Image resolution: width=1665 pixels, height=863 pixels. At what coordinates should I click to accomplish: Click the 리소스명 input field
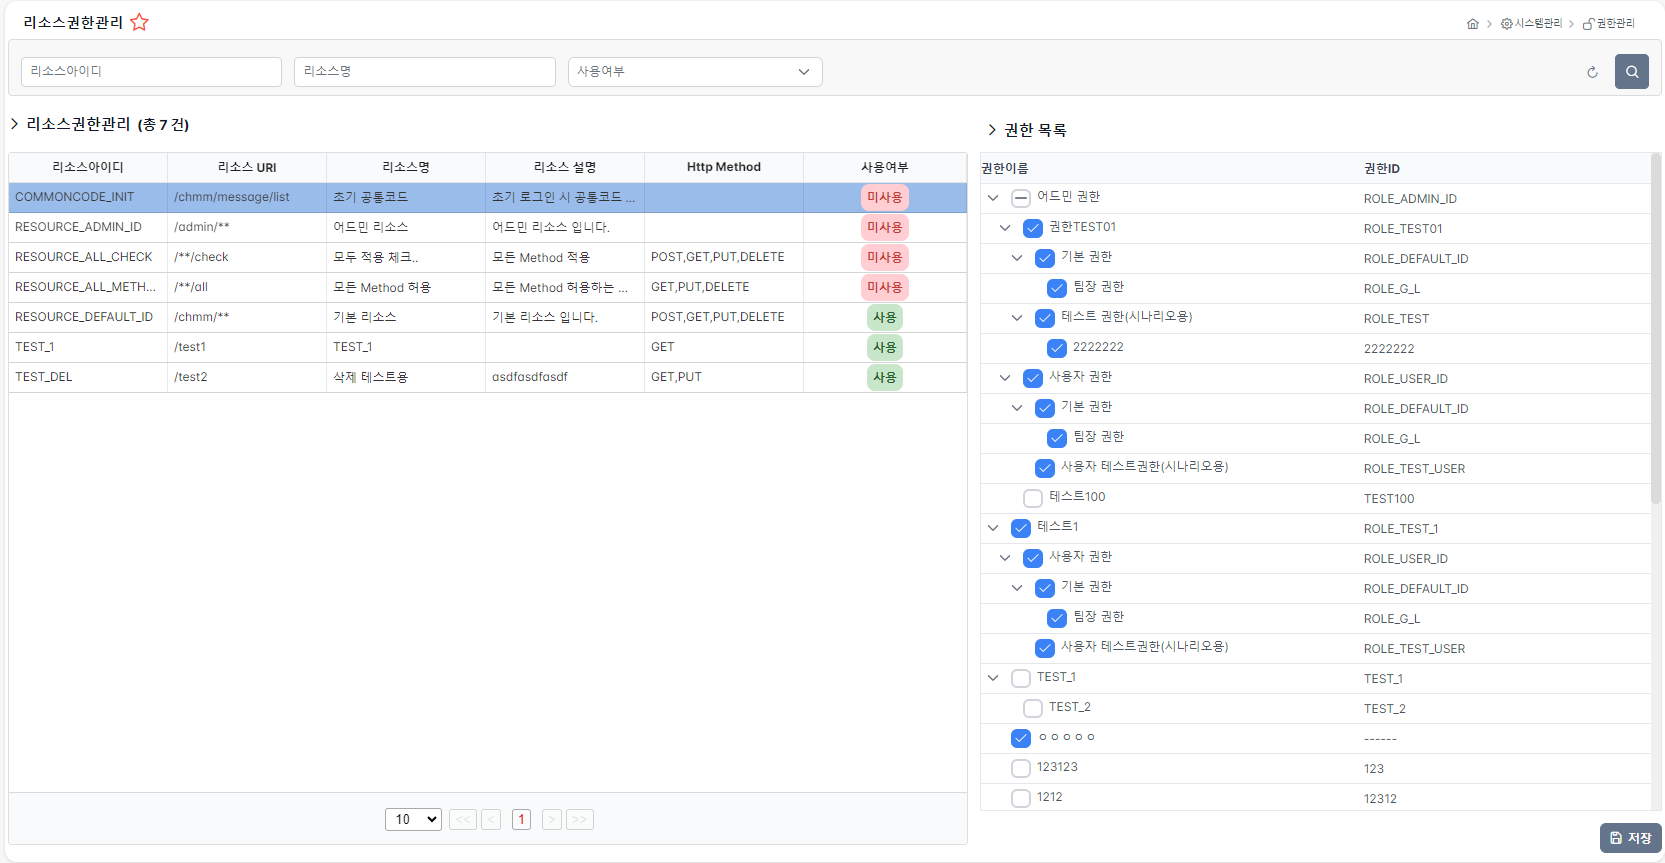pos(425,72)
